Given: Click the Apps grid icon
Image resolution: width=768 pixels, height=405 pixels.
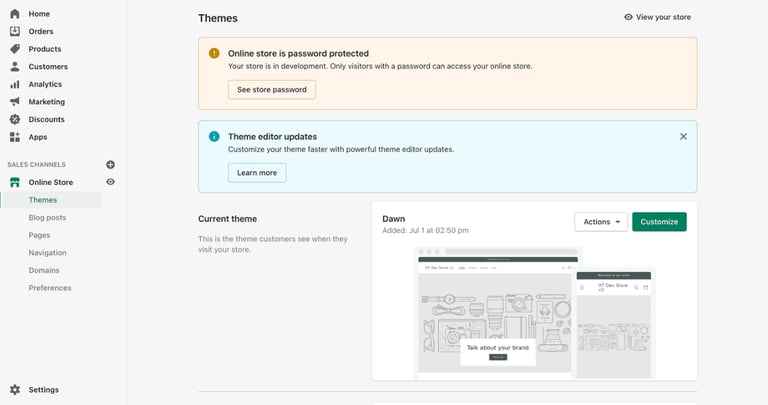Looking at the screenshot, I should pyautogui.click(x=15, y=137).
